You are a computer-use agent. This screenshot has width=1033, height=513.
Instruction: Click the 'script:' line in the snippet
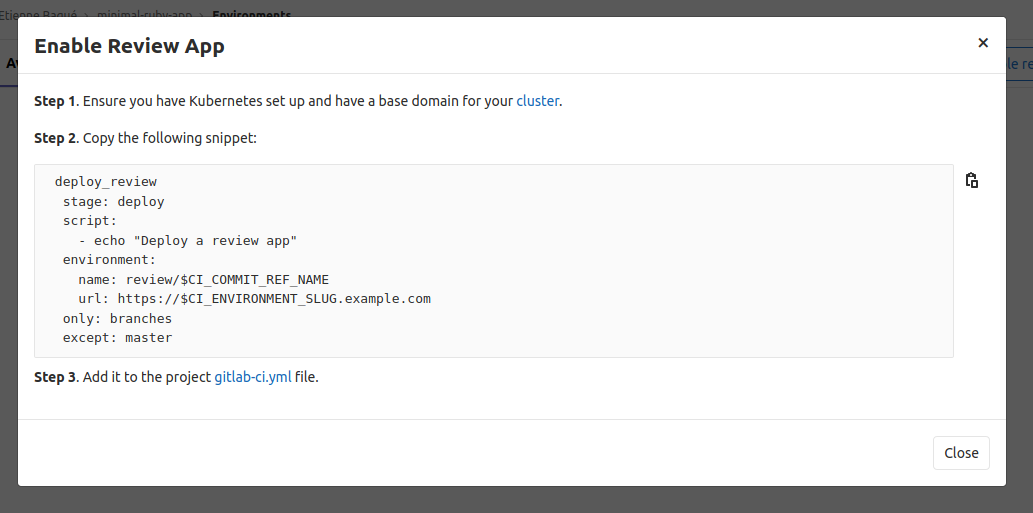[x=90, y=221]
